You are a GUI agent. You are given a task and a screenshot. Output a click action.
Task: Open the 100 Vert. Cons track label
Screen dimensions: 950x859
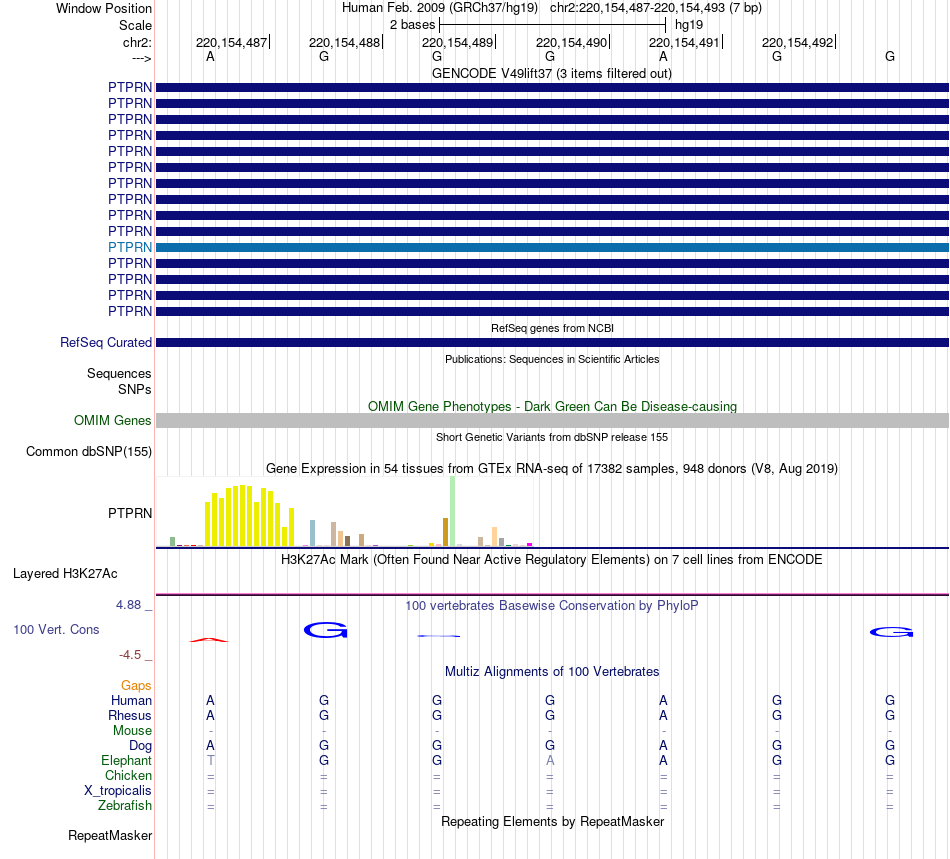point(56,629)
